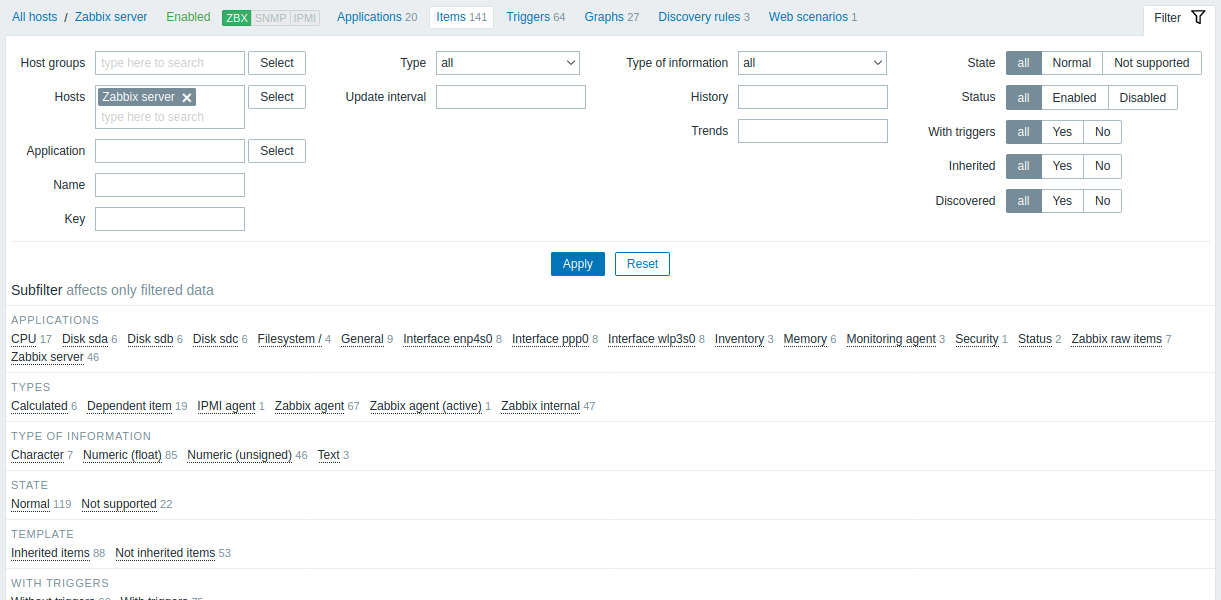The image size is (1221, 600).
Task: Set Status filter to Enabled
Action: click(1074, 98)
